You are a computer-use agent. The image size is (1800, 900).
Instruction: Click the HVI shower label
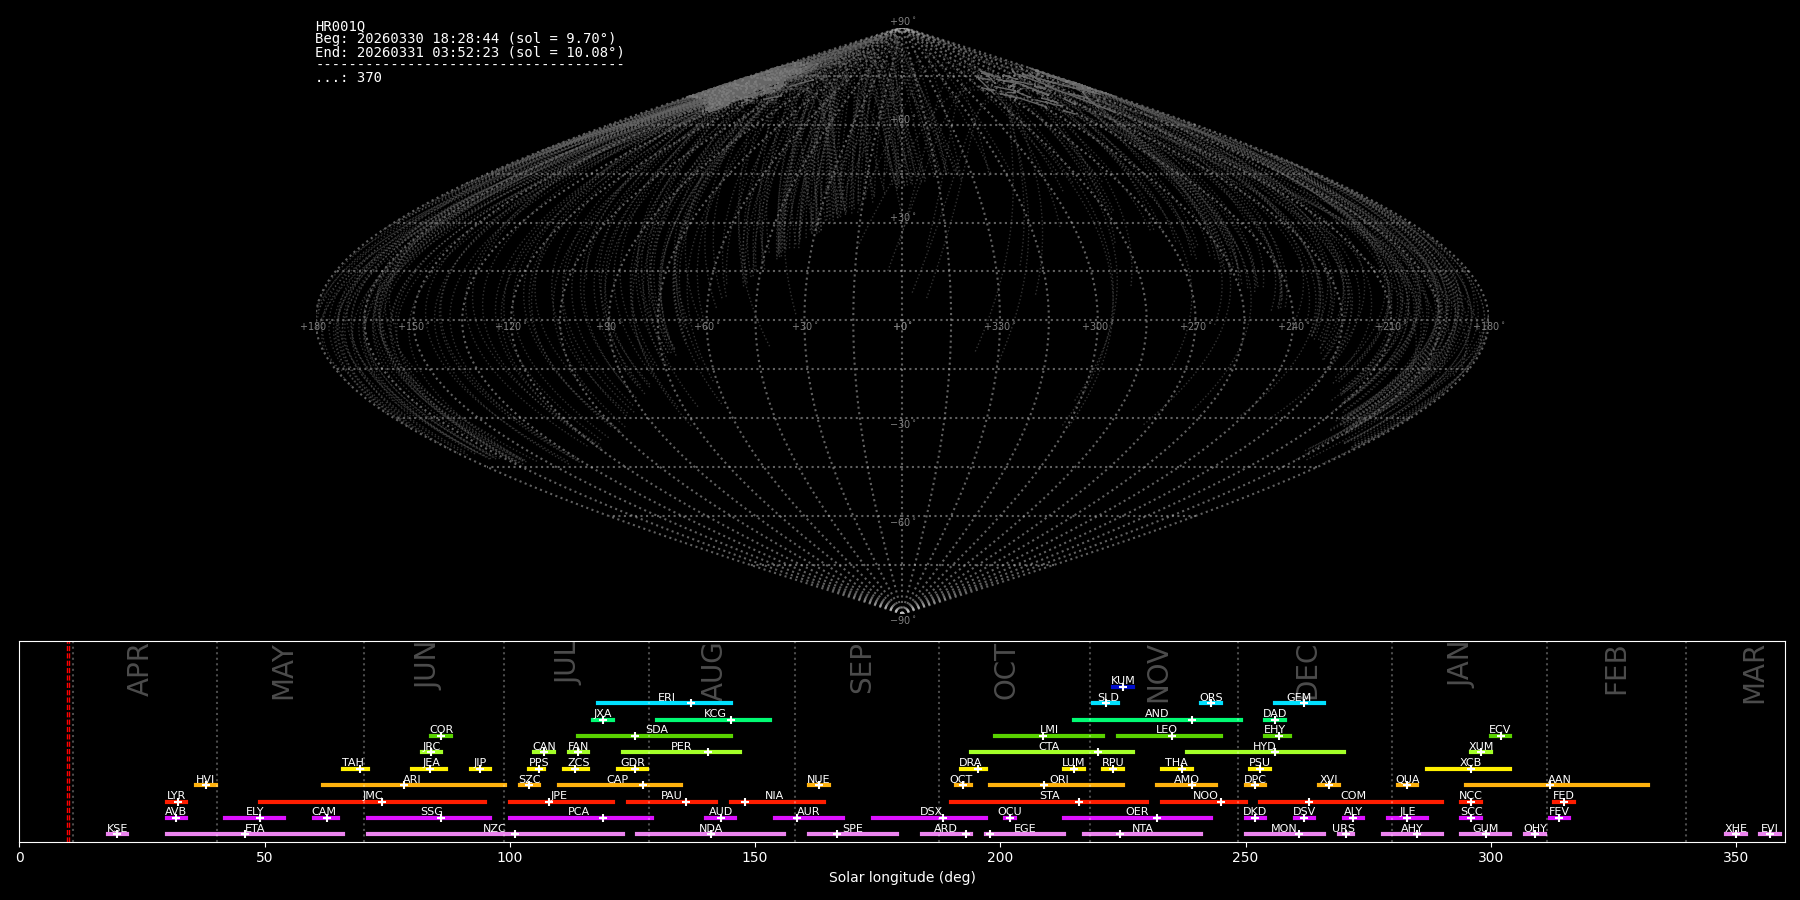tap(205, 780)
